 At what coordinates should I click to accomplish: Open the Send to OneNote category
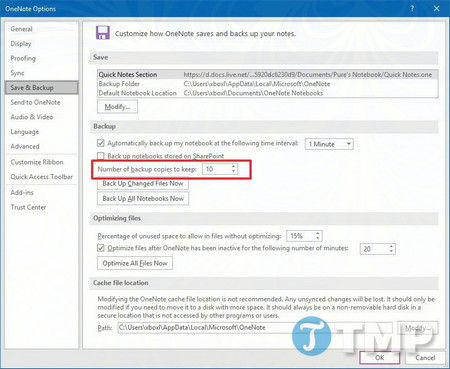[x=42, y=102]
